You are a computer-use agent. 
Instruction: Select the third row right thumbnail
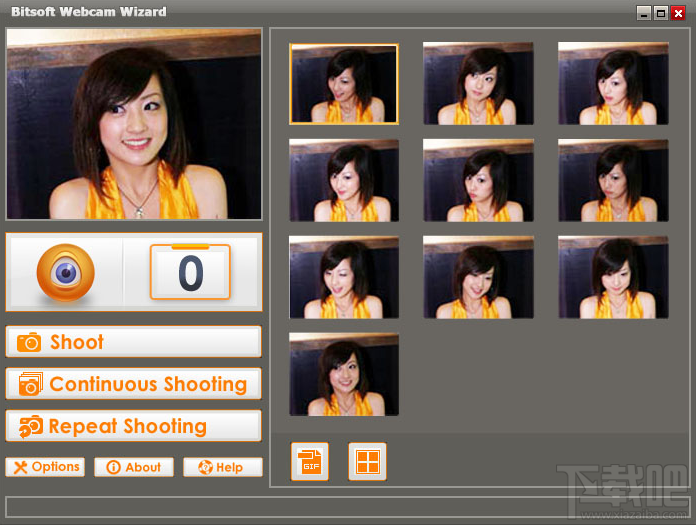click(613, 277)
